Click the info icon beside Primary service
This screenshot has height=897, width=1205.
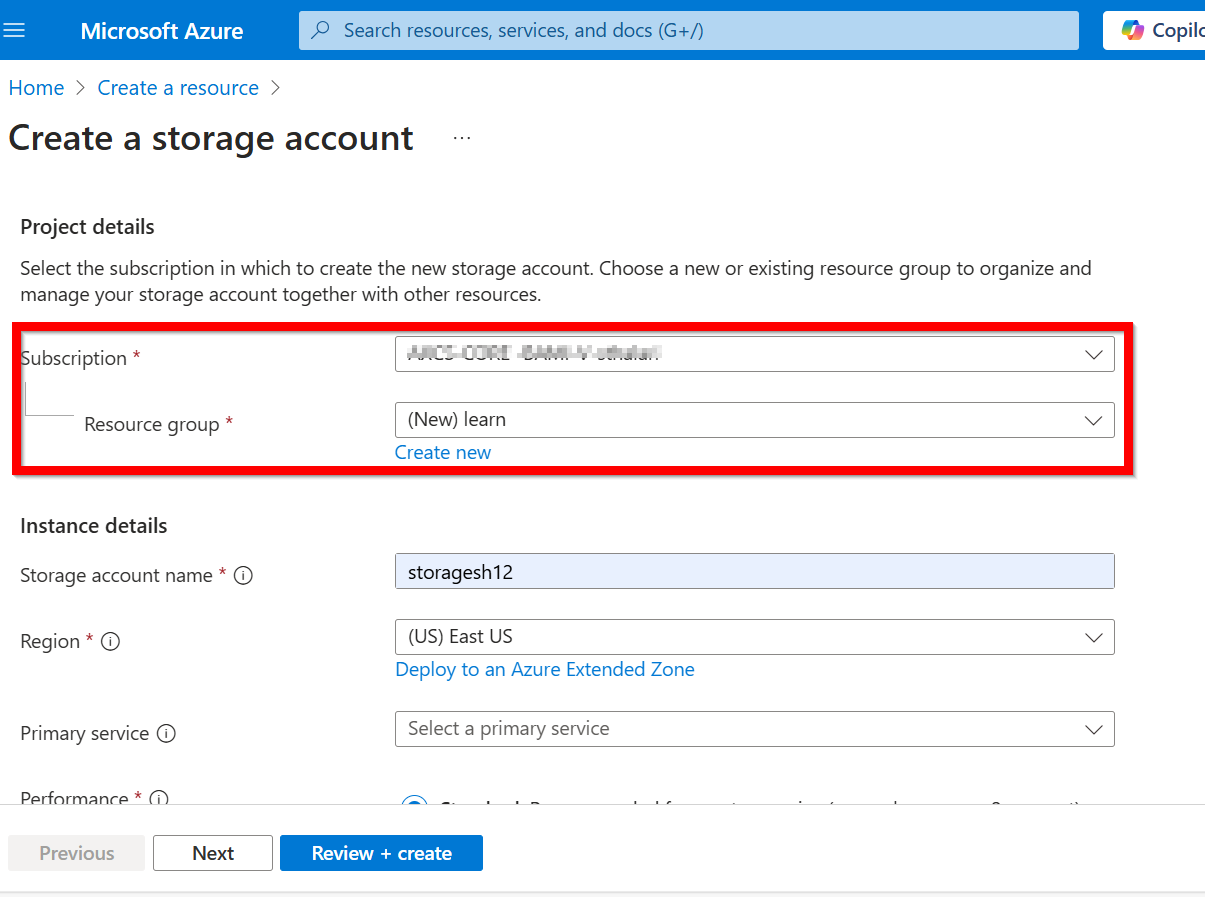[166, 734]
